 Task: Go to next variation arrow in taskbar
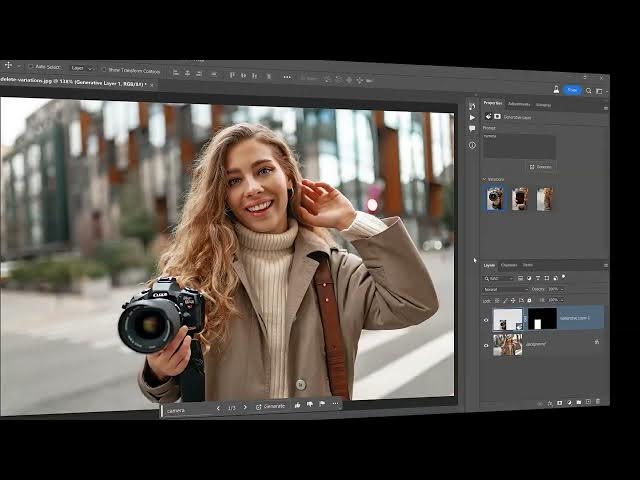click(x=246, y=406)
